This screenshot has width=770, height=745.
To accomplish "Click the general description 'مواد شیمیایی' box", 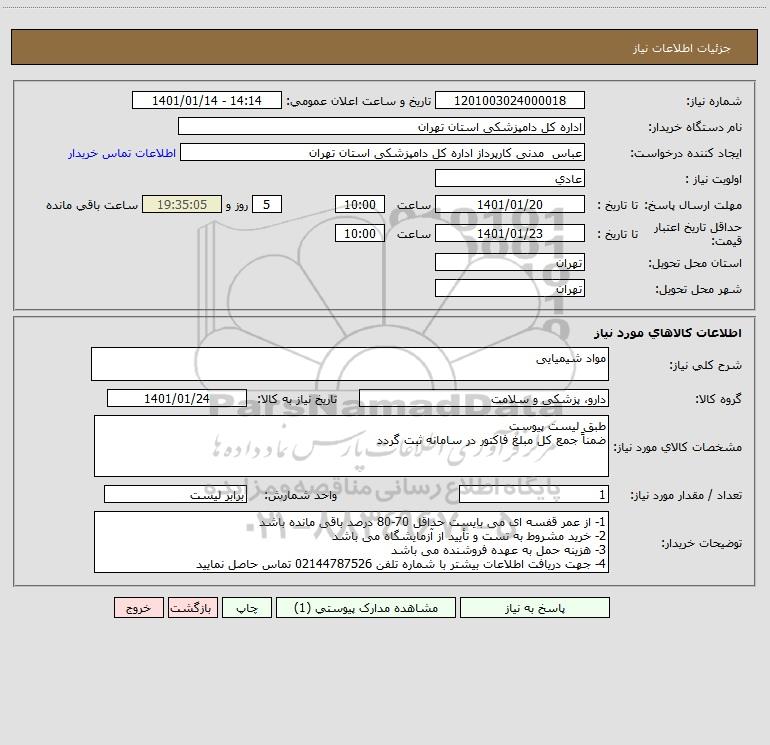I will pyautogui.click(x=350, y=364).
